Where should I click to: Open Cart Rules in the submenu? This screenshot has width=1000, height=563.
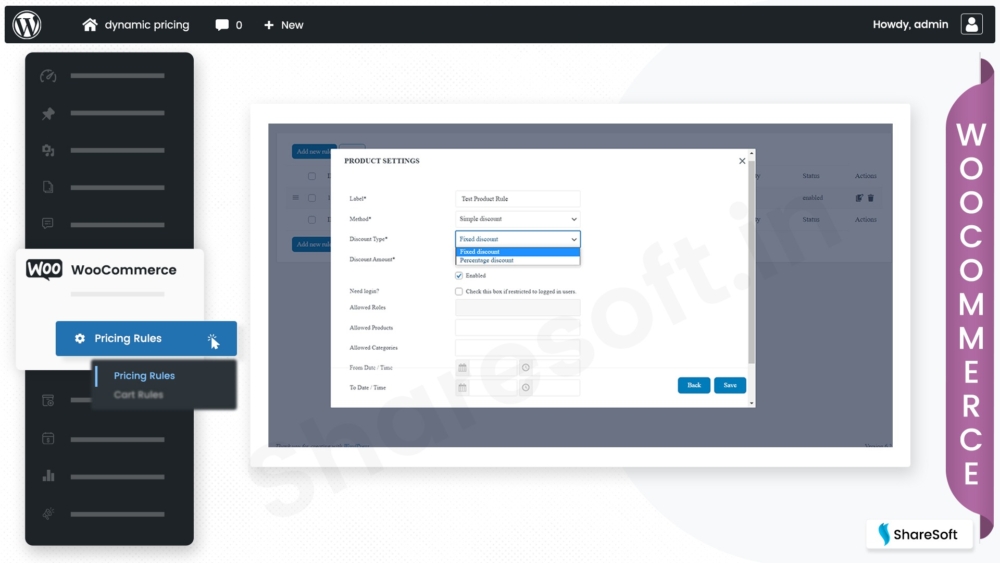click(138, 395)
